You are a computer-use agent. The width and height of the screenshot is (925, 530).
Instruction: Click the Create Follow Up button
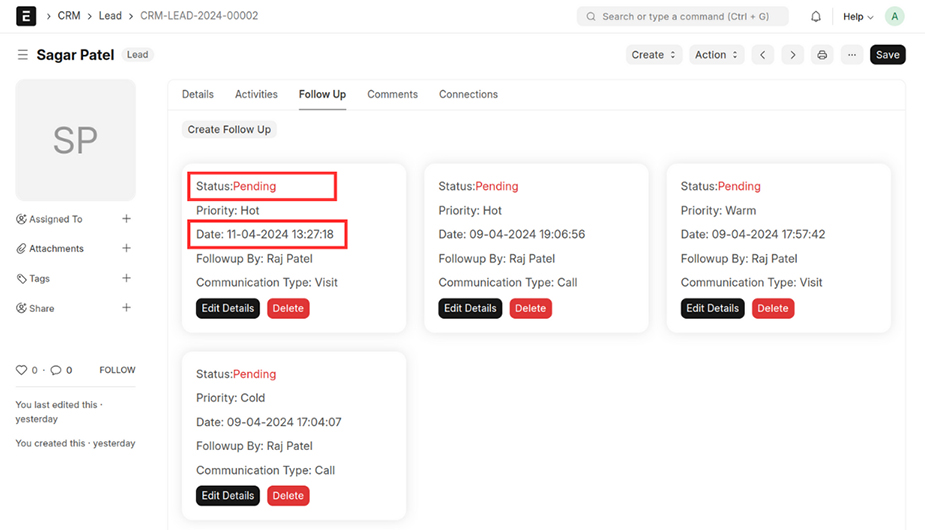[x=229, y=129]
